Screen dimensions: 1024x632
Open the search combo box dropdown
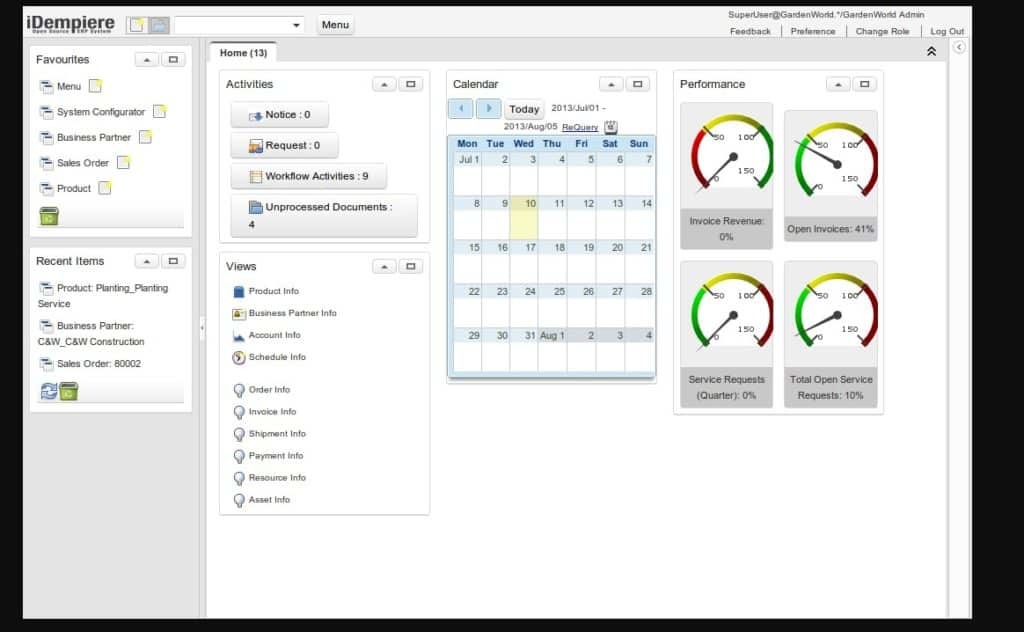coord(297,25)
